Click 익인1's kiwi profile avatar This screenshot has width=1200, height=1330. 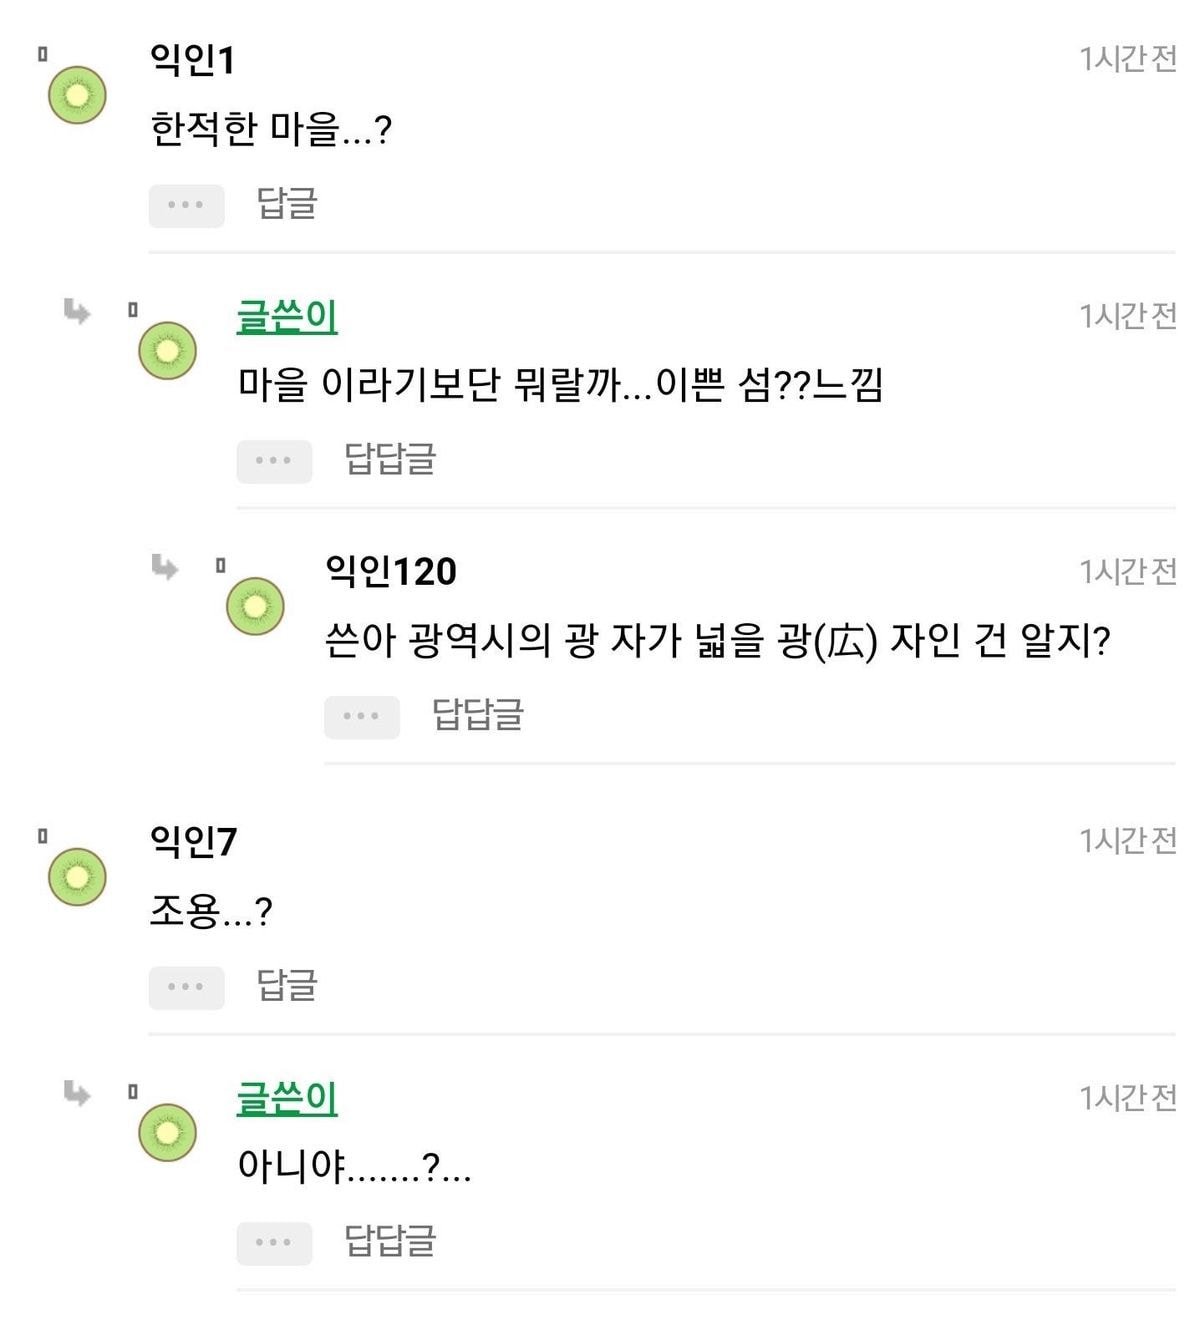tap(77, 96)
